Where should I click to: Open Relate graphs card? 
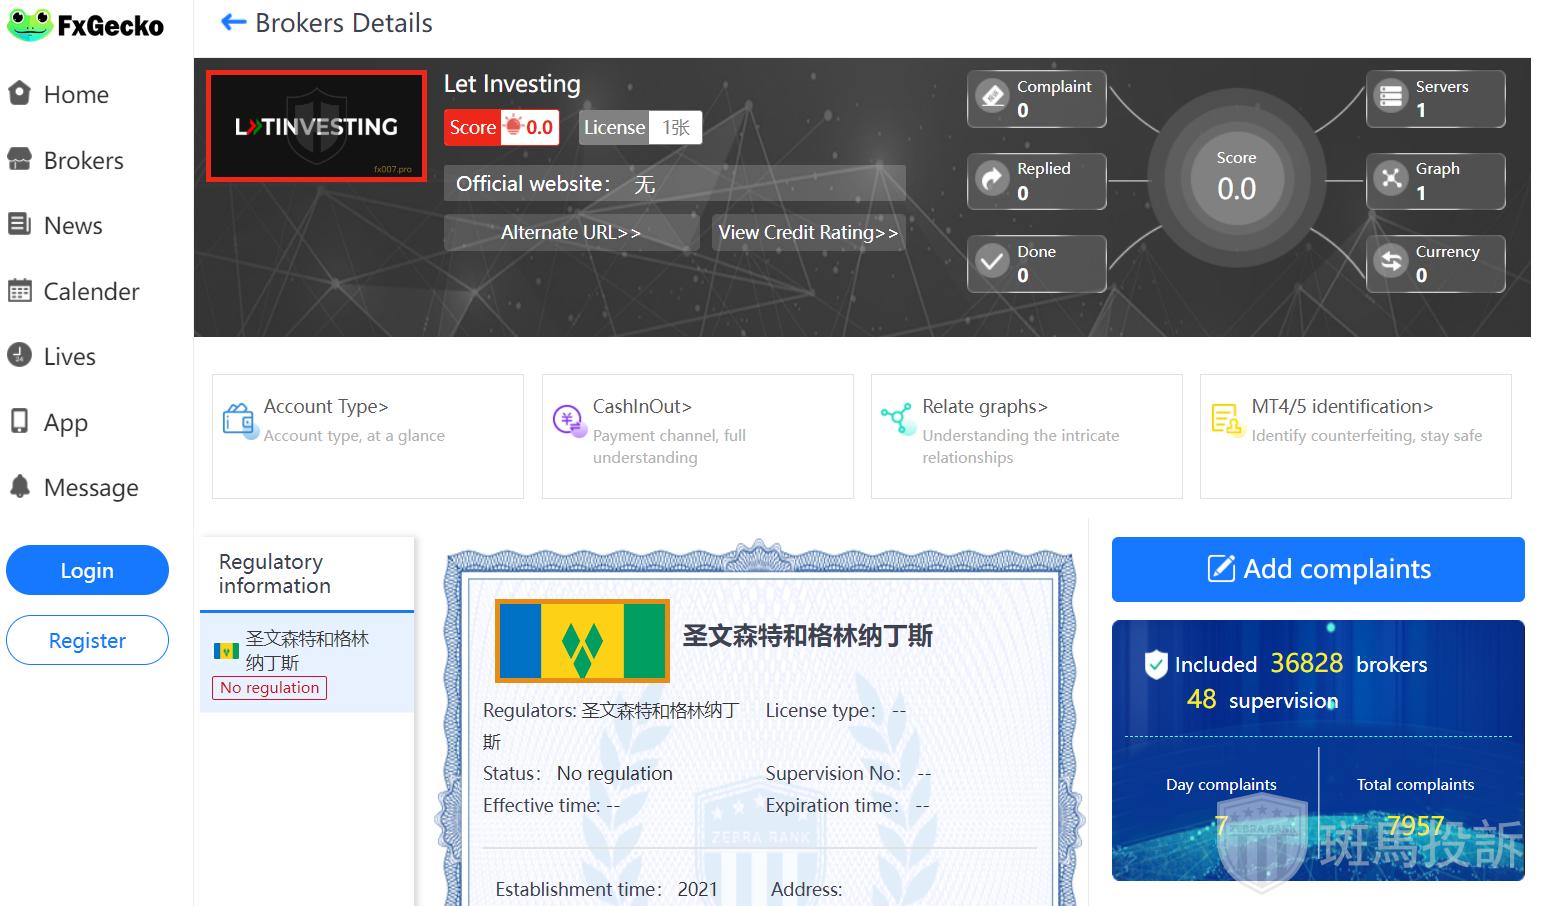pos(1026,435)
